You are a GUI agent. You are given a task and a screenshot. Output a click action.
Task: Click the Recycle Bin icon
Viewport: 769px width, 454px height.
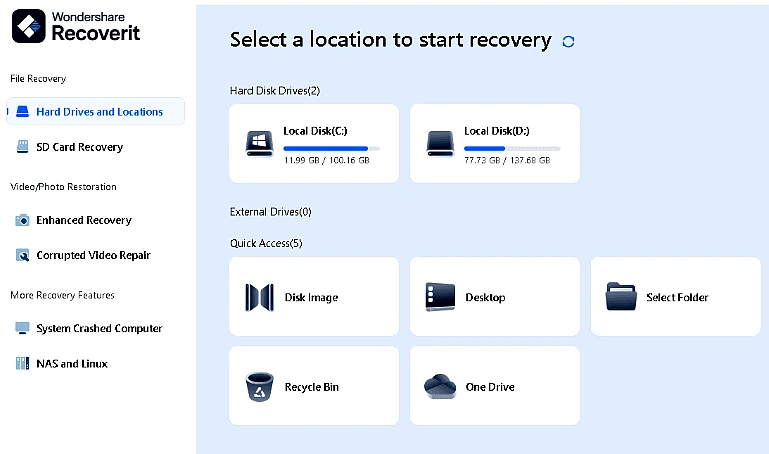click(x=259, y=387)
